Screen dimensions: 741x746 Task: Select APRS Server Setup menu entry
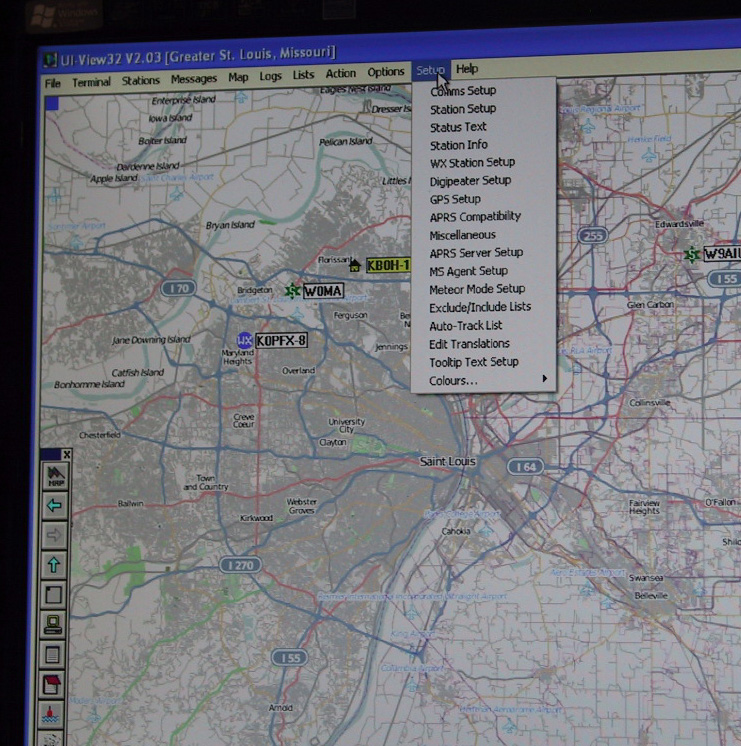click(x=476, y=253)
